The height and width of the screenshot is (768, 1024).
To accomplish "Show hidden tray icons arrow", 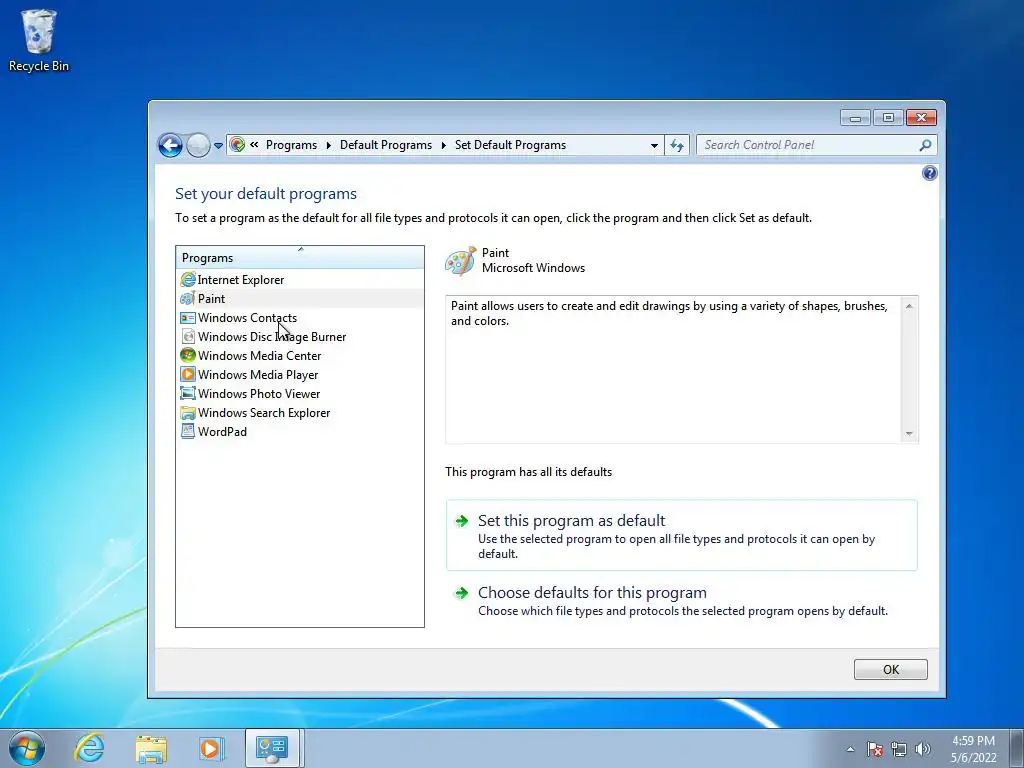I will 850,749.
